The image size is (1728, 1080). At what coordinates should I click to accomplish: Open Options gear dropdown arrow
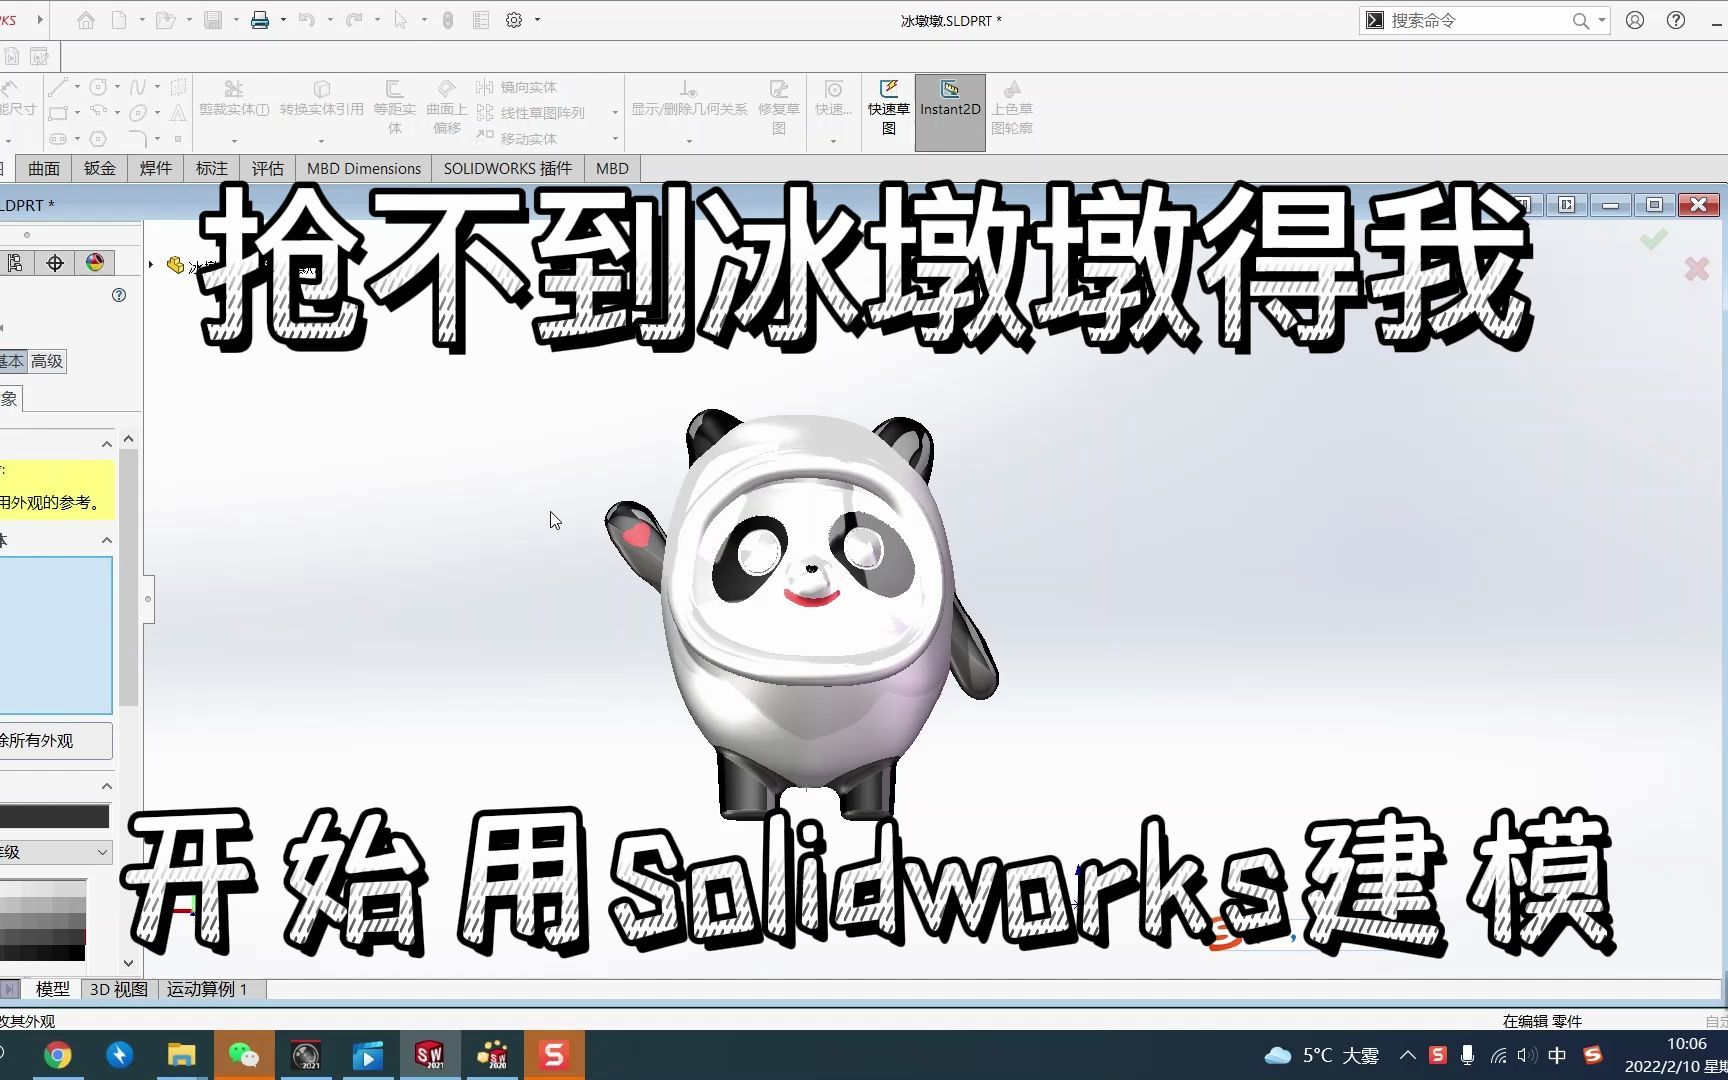point(537,20)
